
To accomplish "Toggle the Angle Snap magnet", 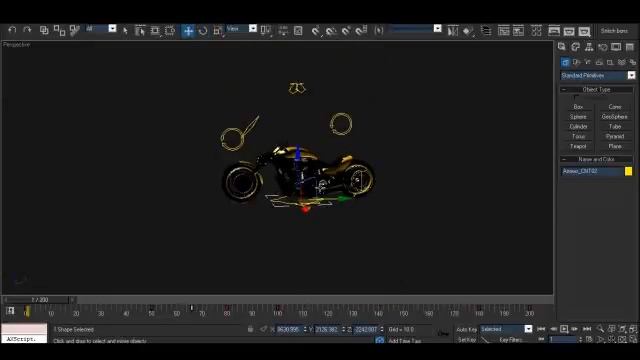I will click(331, 30).
